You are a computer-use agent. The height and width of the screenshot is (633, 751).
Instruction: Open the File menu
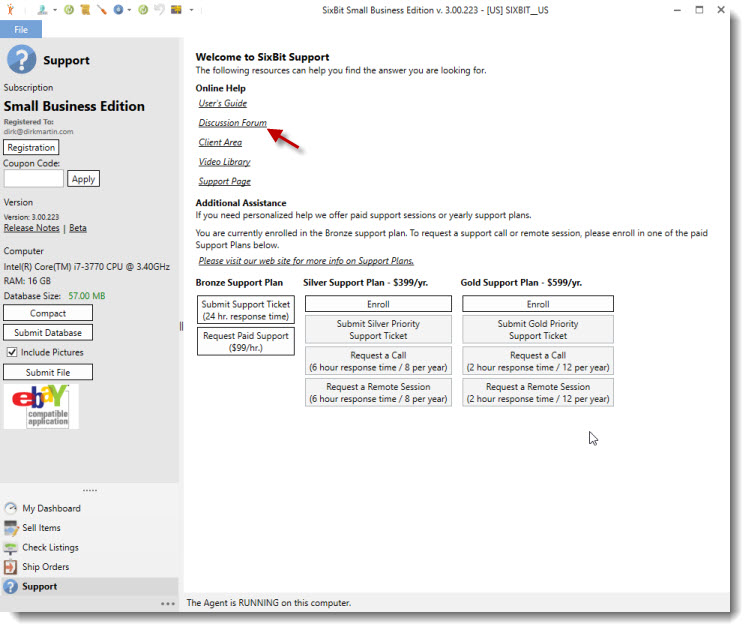point(21,30)
